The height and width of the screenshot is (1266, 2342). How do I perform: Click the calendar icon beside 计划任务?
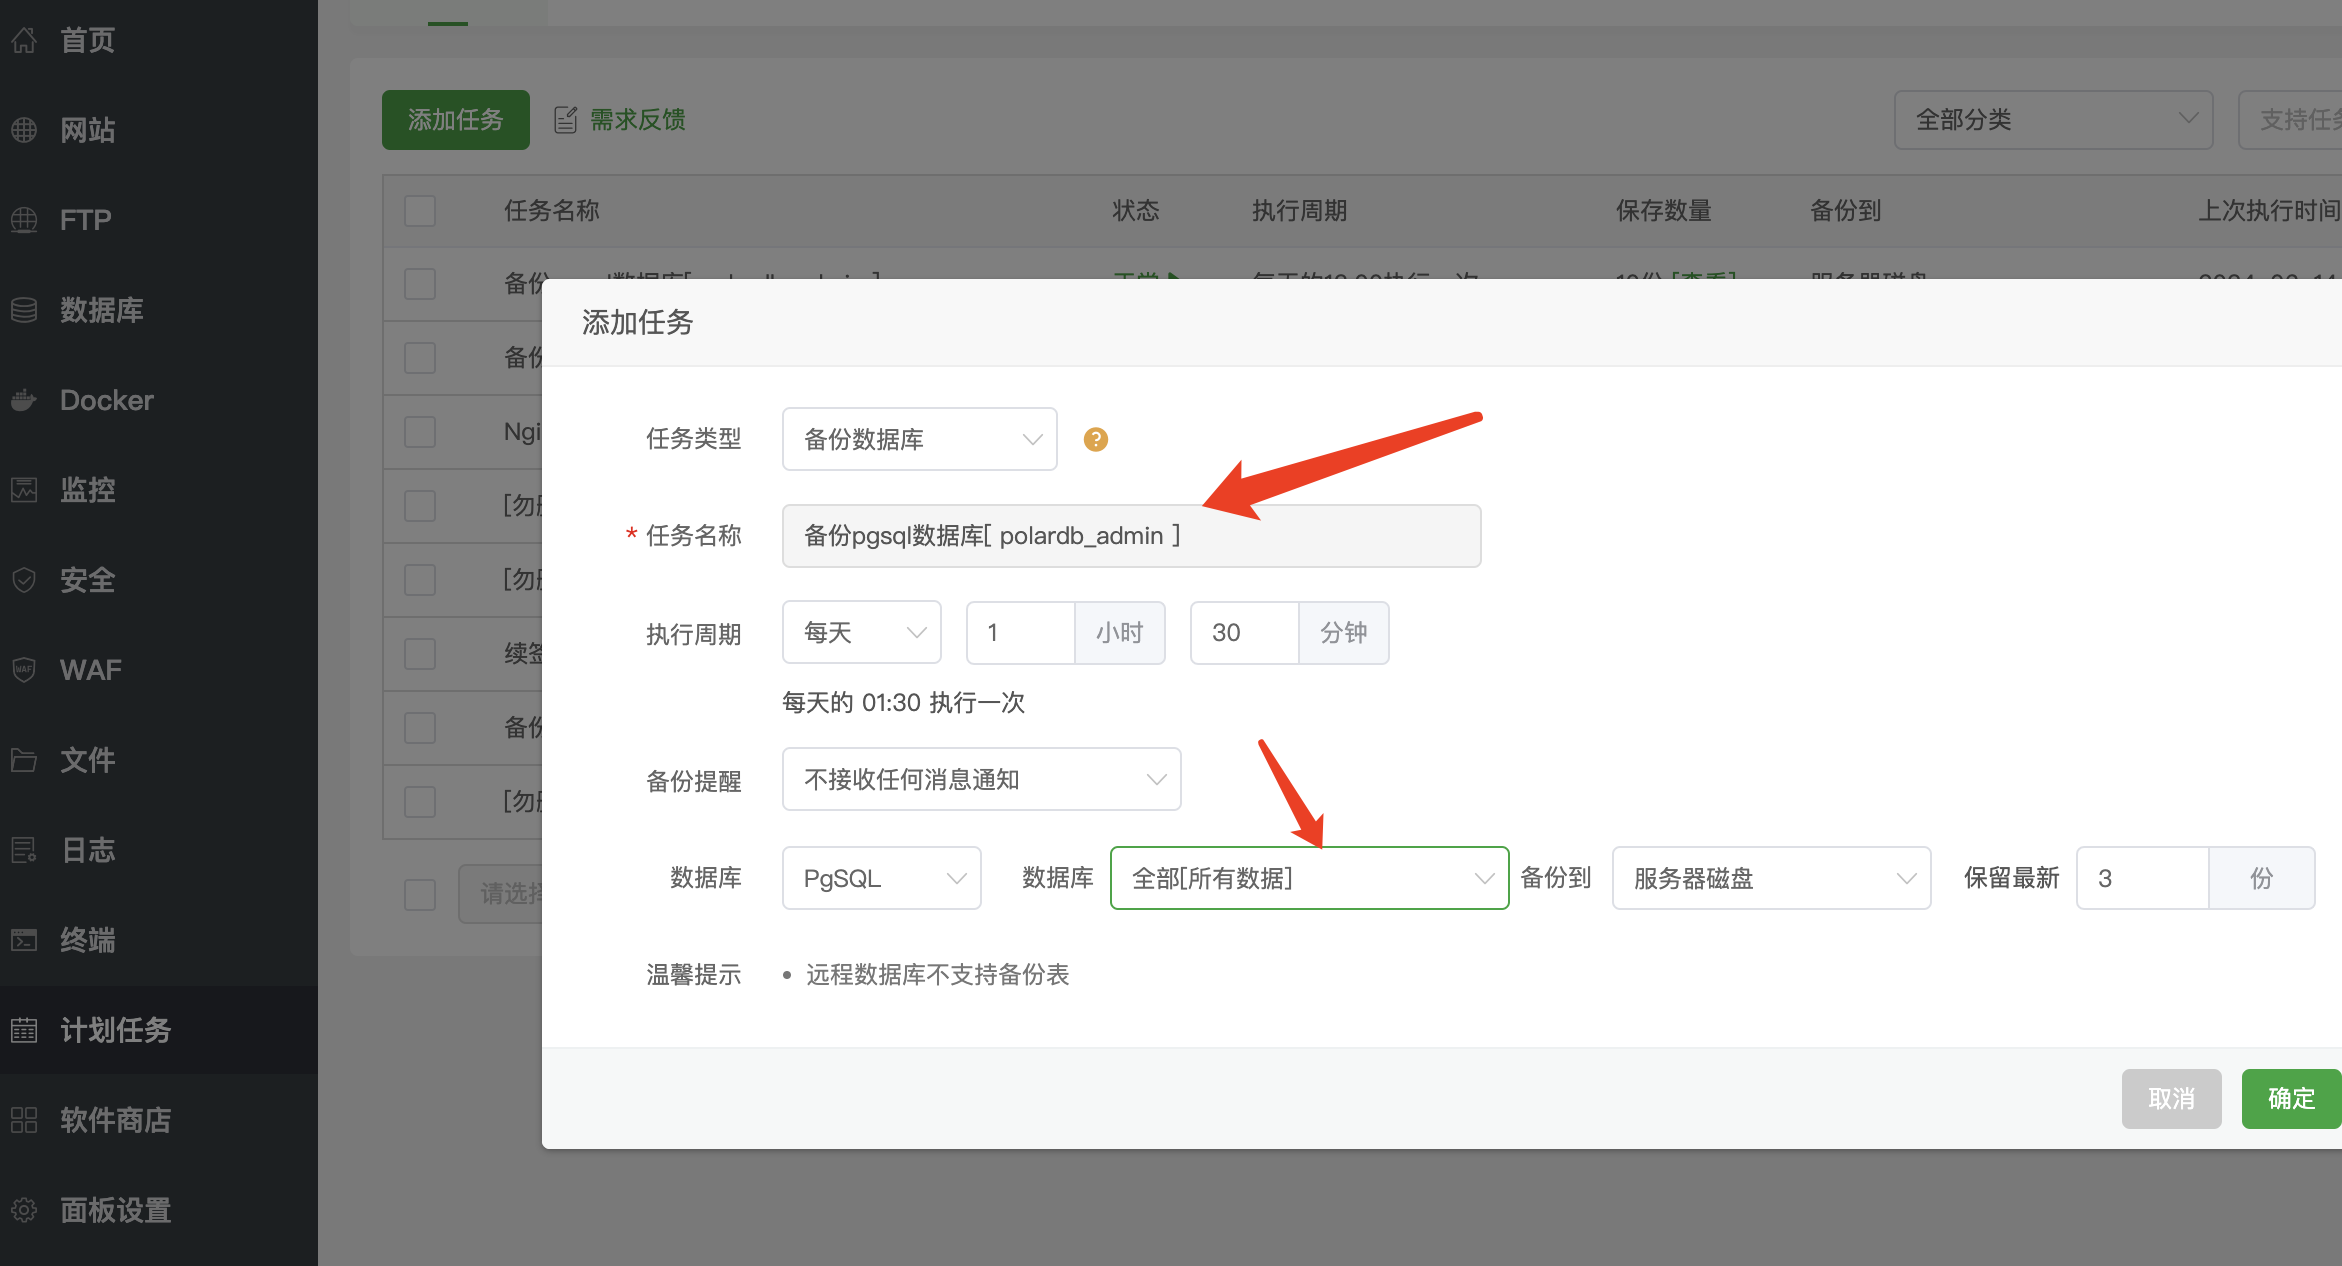[x=24, y=1030]
